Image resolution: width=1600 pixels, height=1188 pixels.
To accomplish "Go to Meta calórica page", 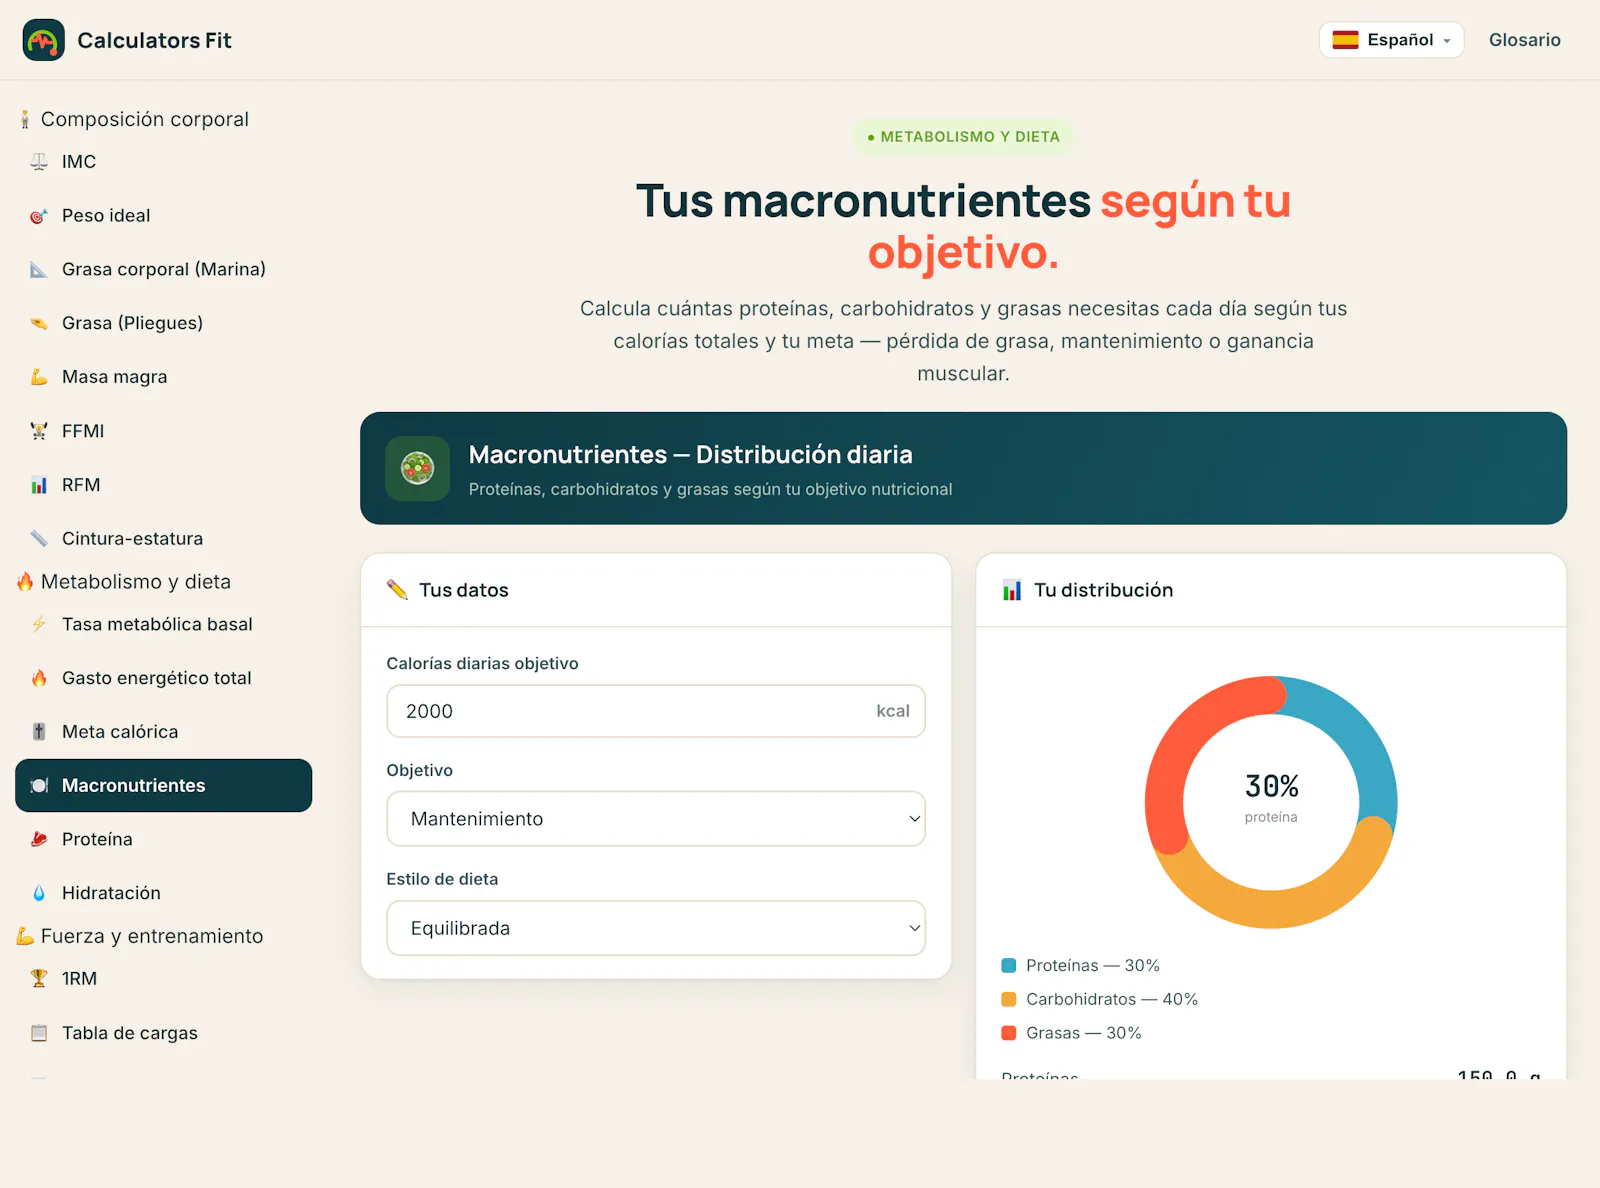I will 164,732.
